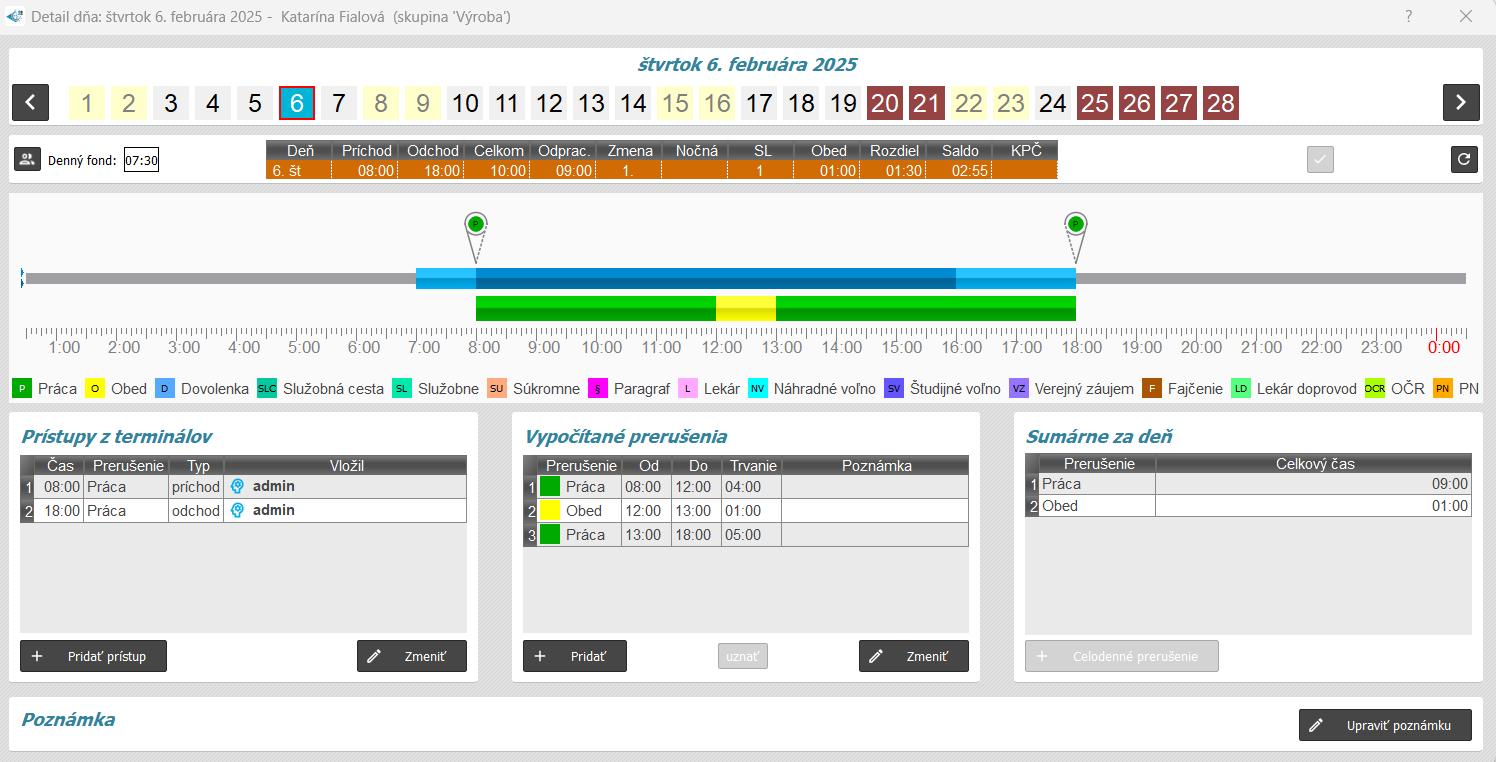This screenshot has width=1496, height=762.
Task: Select day 20 in the calendar strip
Action: tap(884, 103)
